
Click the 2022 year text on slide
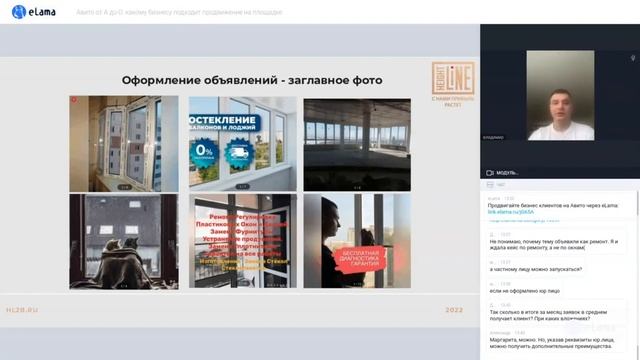(454, 310)
